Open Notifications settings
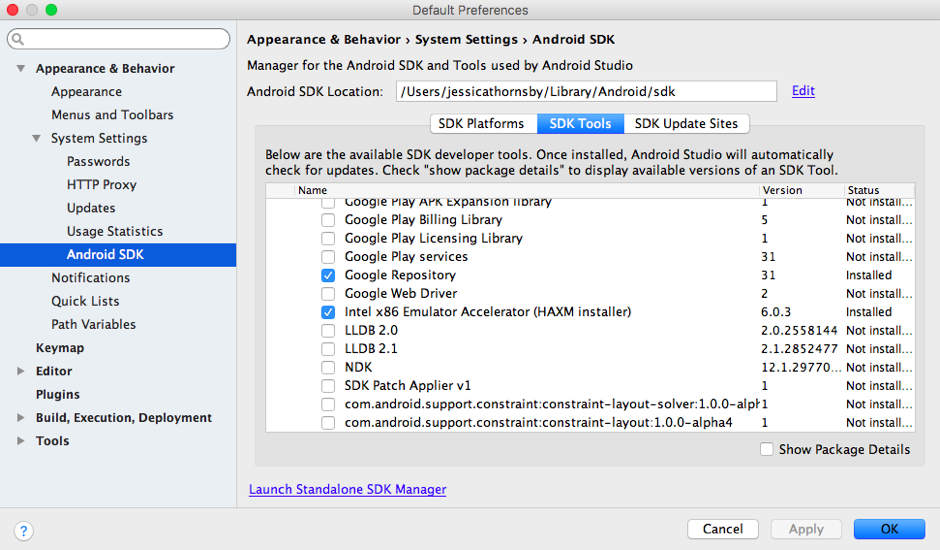The height and width of the screenshot is (550, 940). click(x=91, y=278)
